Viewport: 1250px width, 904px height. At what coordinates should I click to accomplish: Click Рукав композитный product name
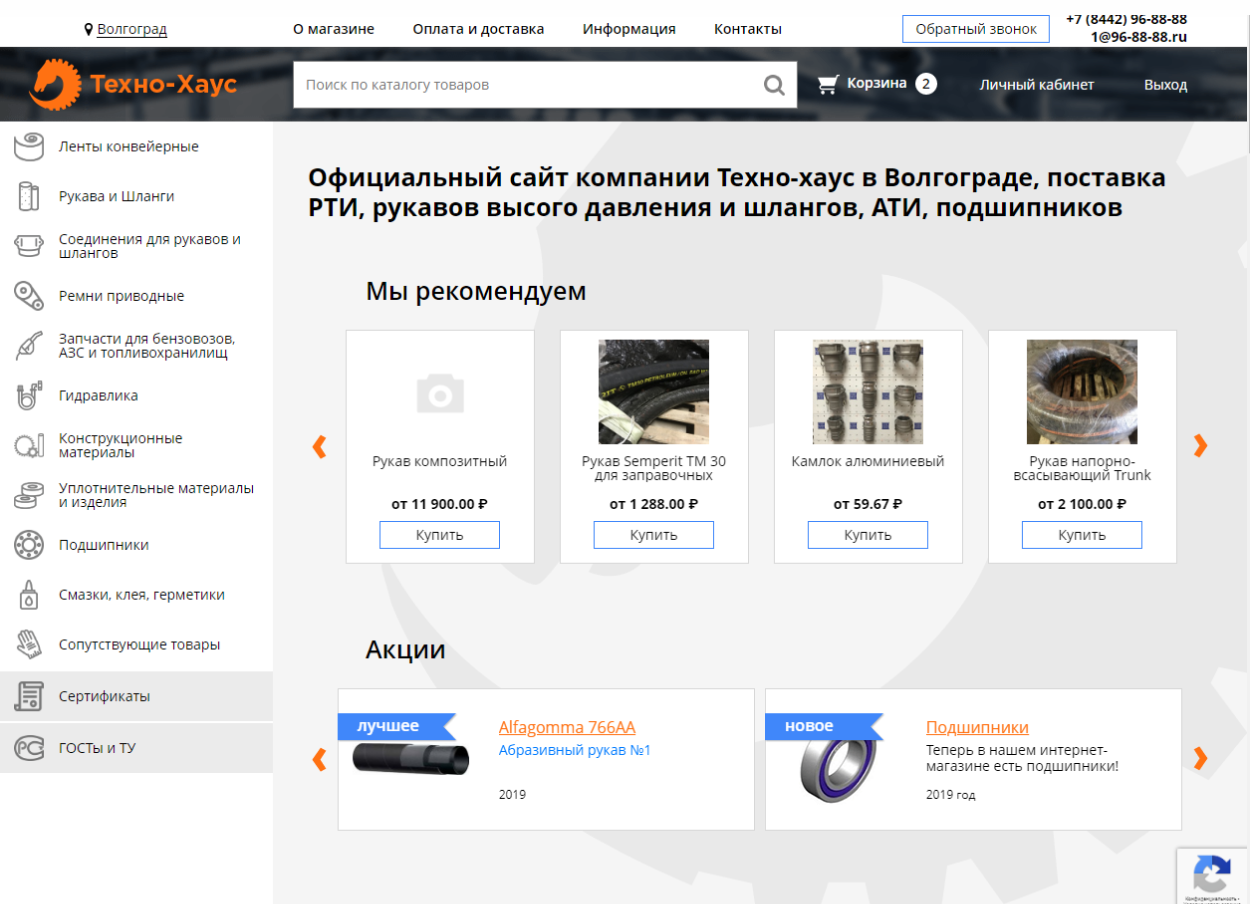tap(440, 462)
